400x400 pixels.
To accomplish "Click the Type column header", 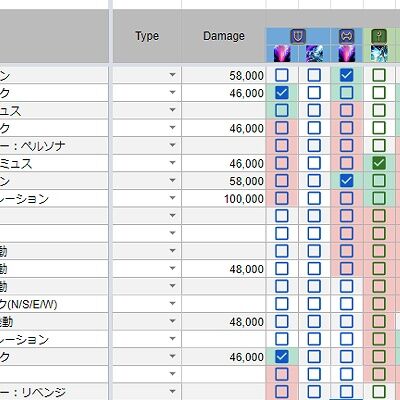I will 147,36.
